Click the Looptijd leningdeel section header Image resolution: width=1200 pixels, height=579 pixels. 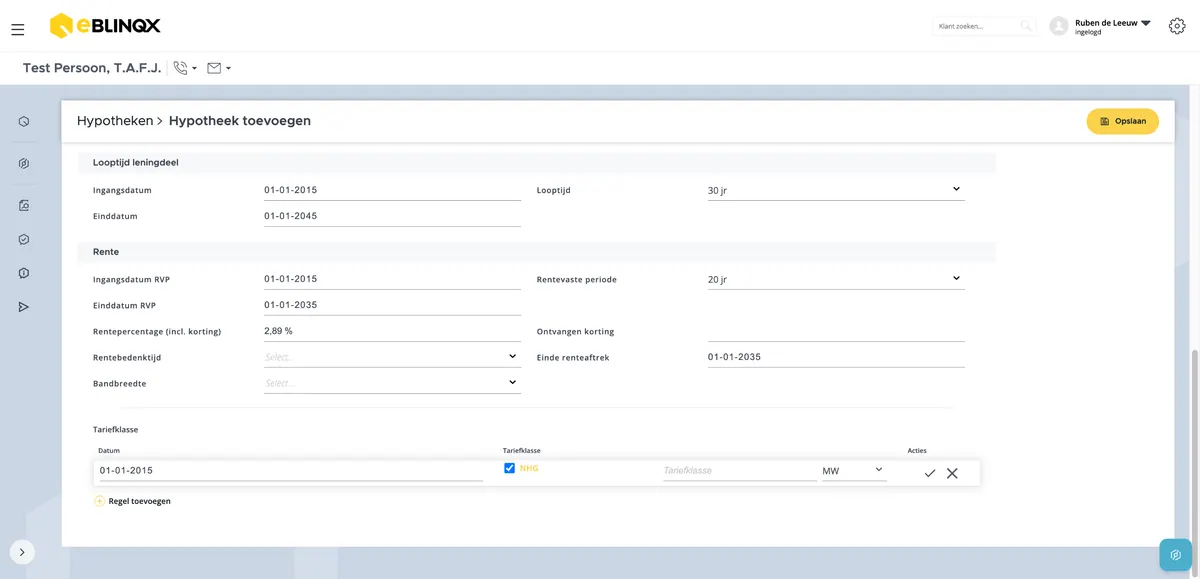tap(536, 162)
